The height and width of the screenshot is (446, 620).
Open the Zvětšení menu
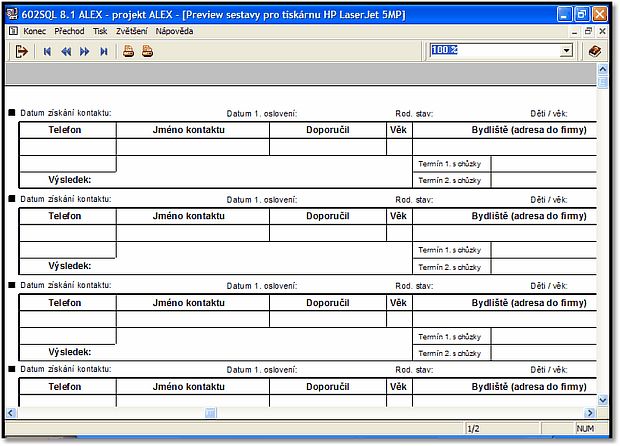(132, 31)
